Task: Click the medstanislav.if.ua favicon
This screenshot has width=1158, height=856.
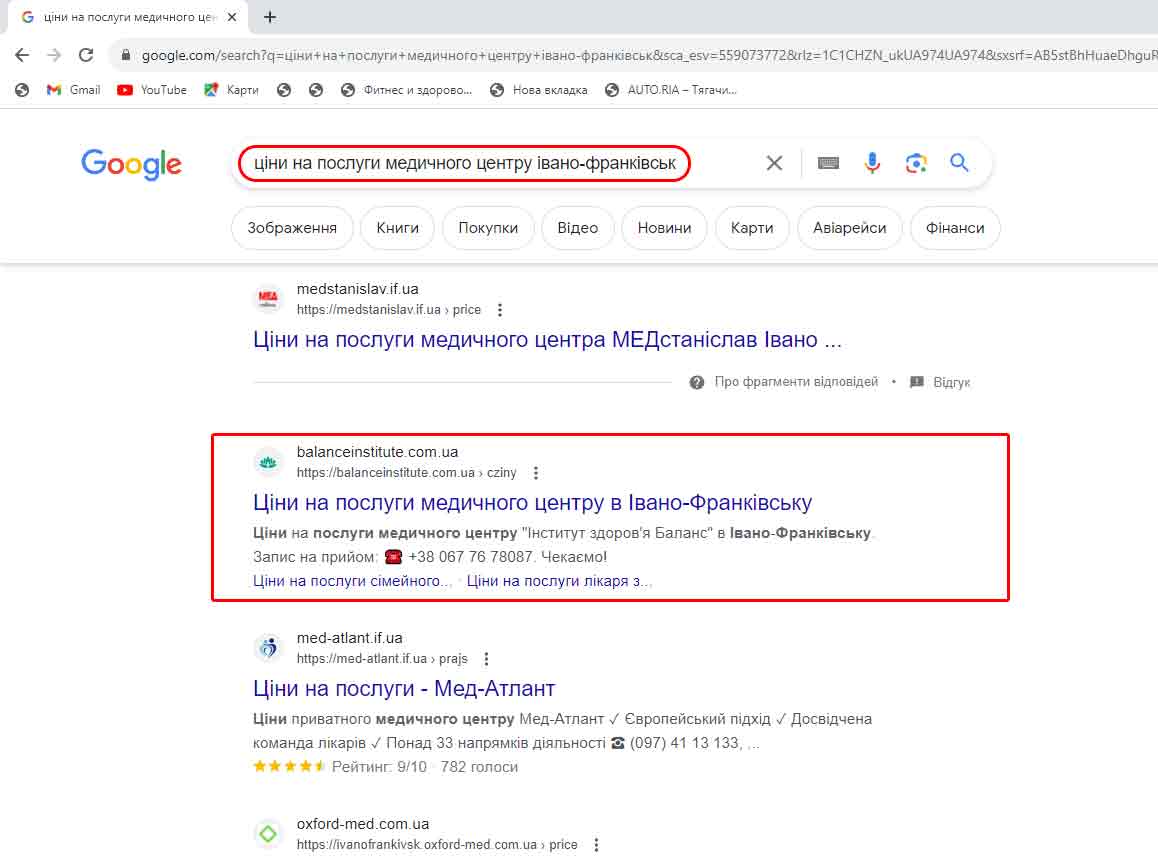Action: point(268,298)
